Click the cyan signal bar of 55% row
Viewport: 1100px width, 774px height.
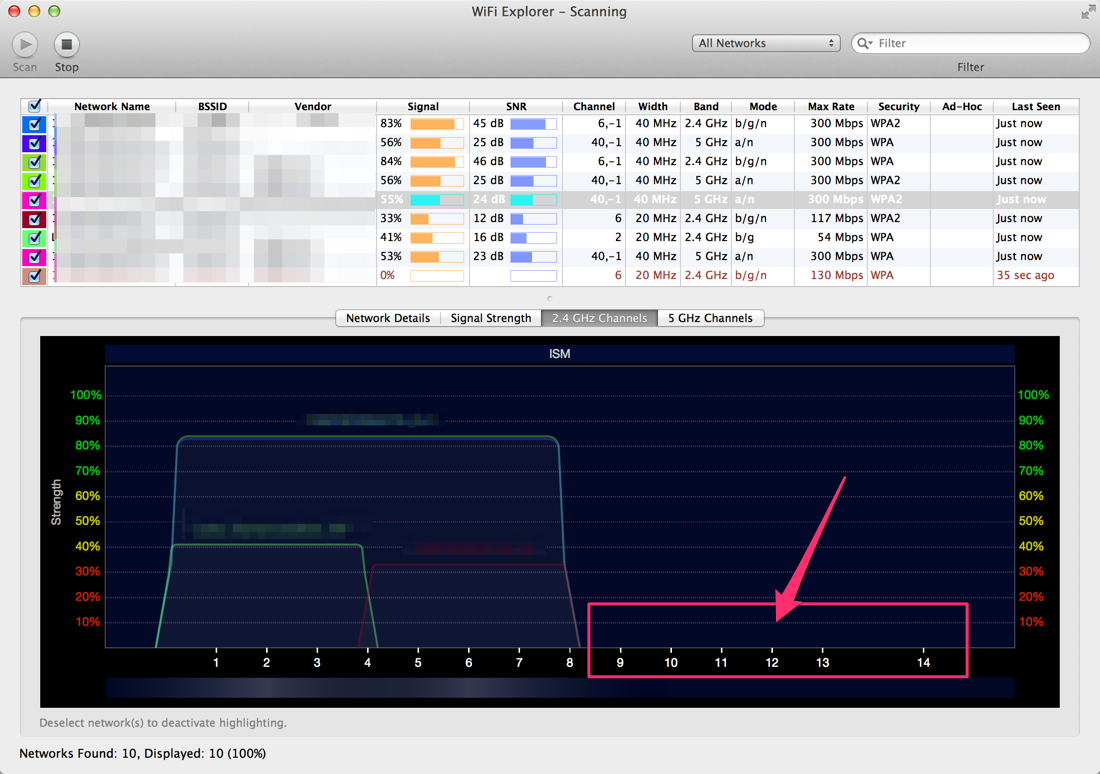(x=437, y=200)
